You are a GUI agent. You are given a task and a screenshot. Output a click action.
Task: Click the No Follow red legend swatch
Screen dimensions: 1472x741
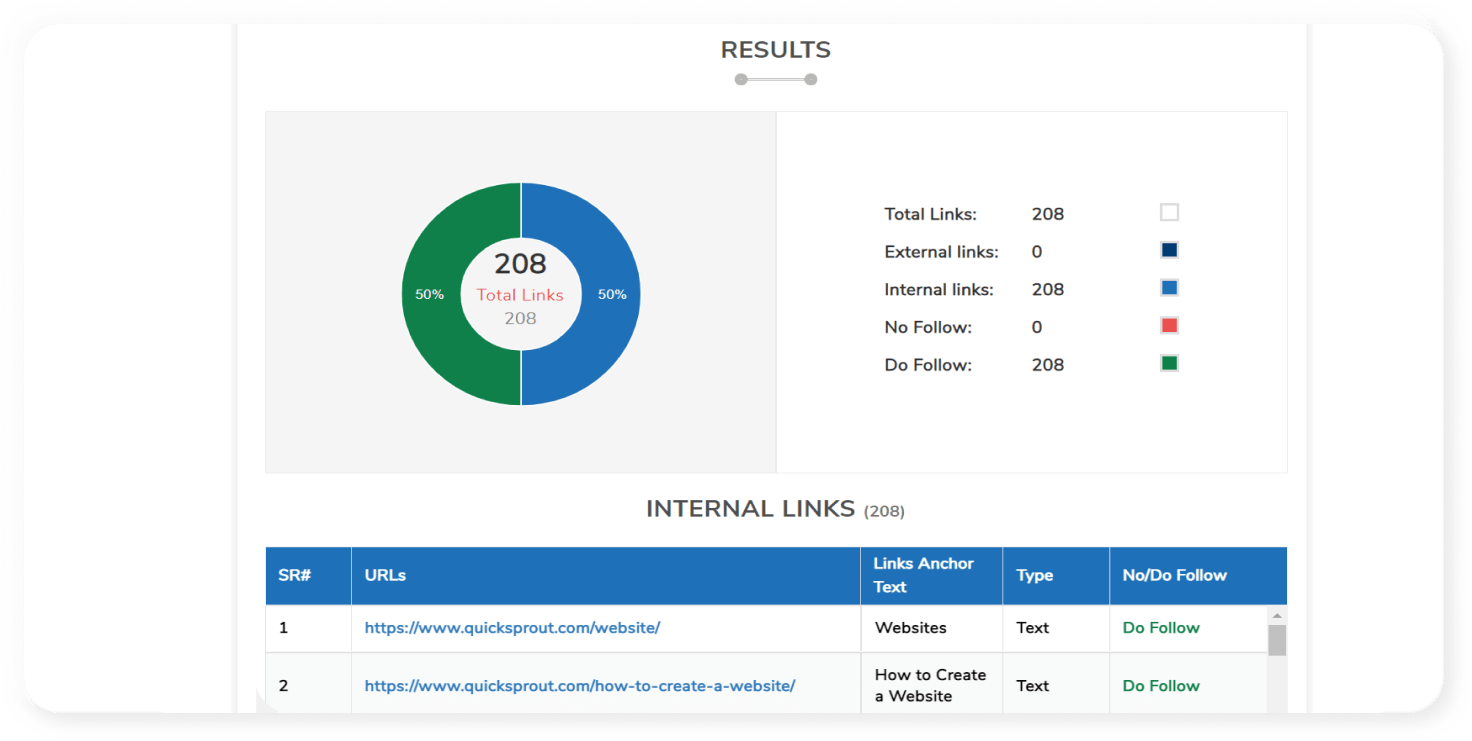pyautogui.click(x=1169, y=326)
